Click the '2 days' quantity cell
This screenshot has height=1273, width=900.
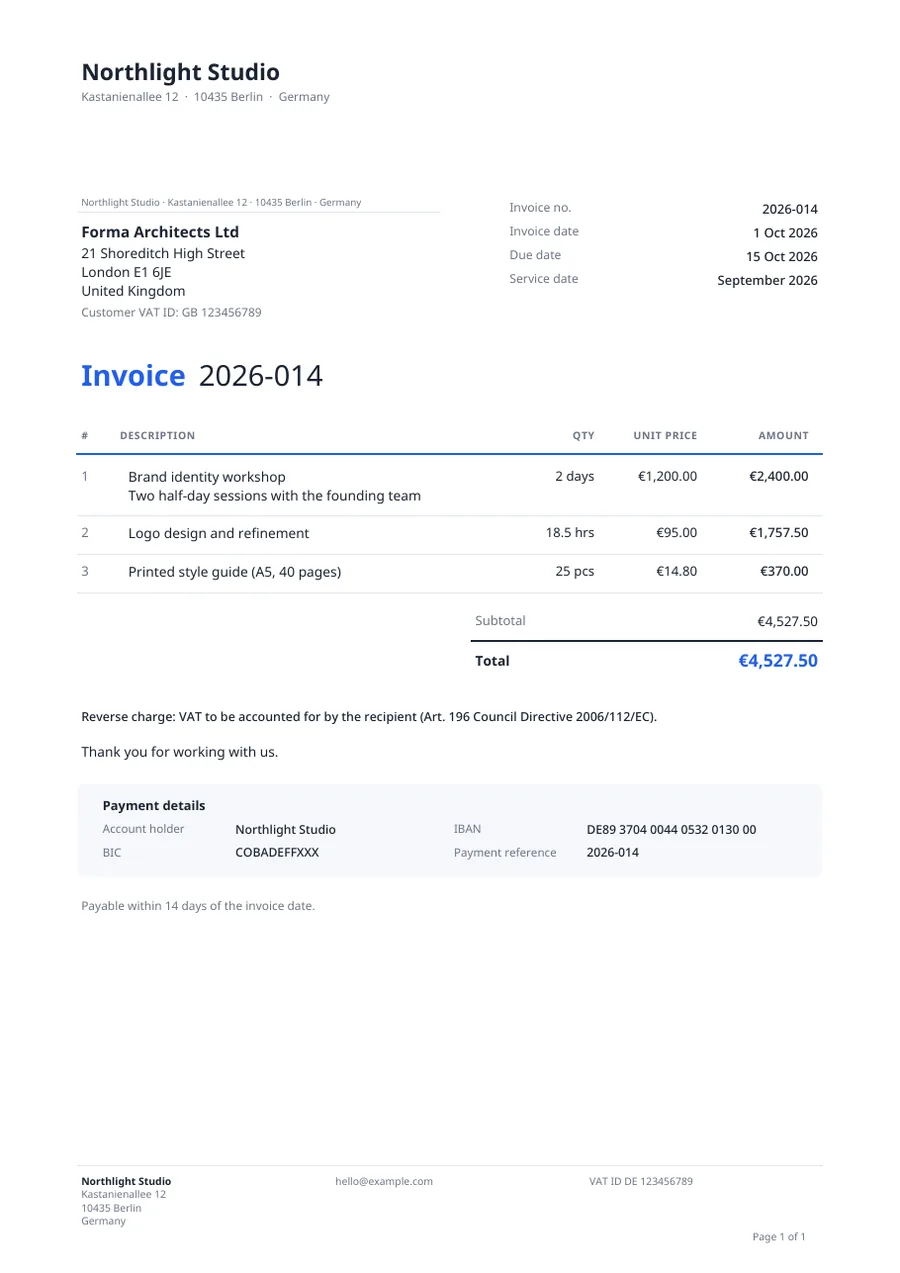coord(574,477)
